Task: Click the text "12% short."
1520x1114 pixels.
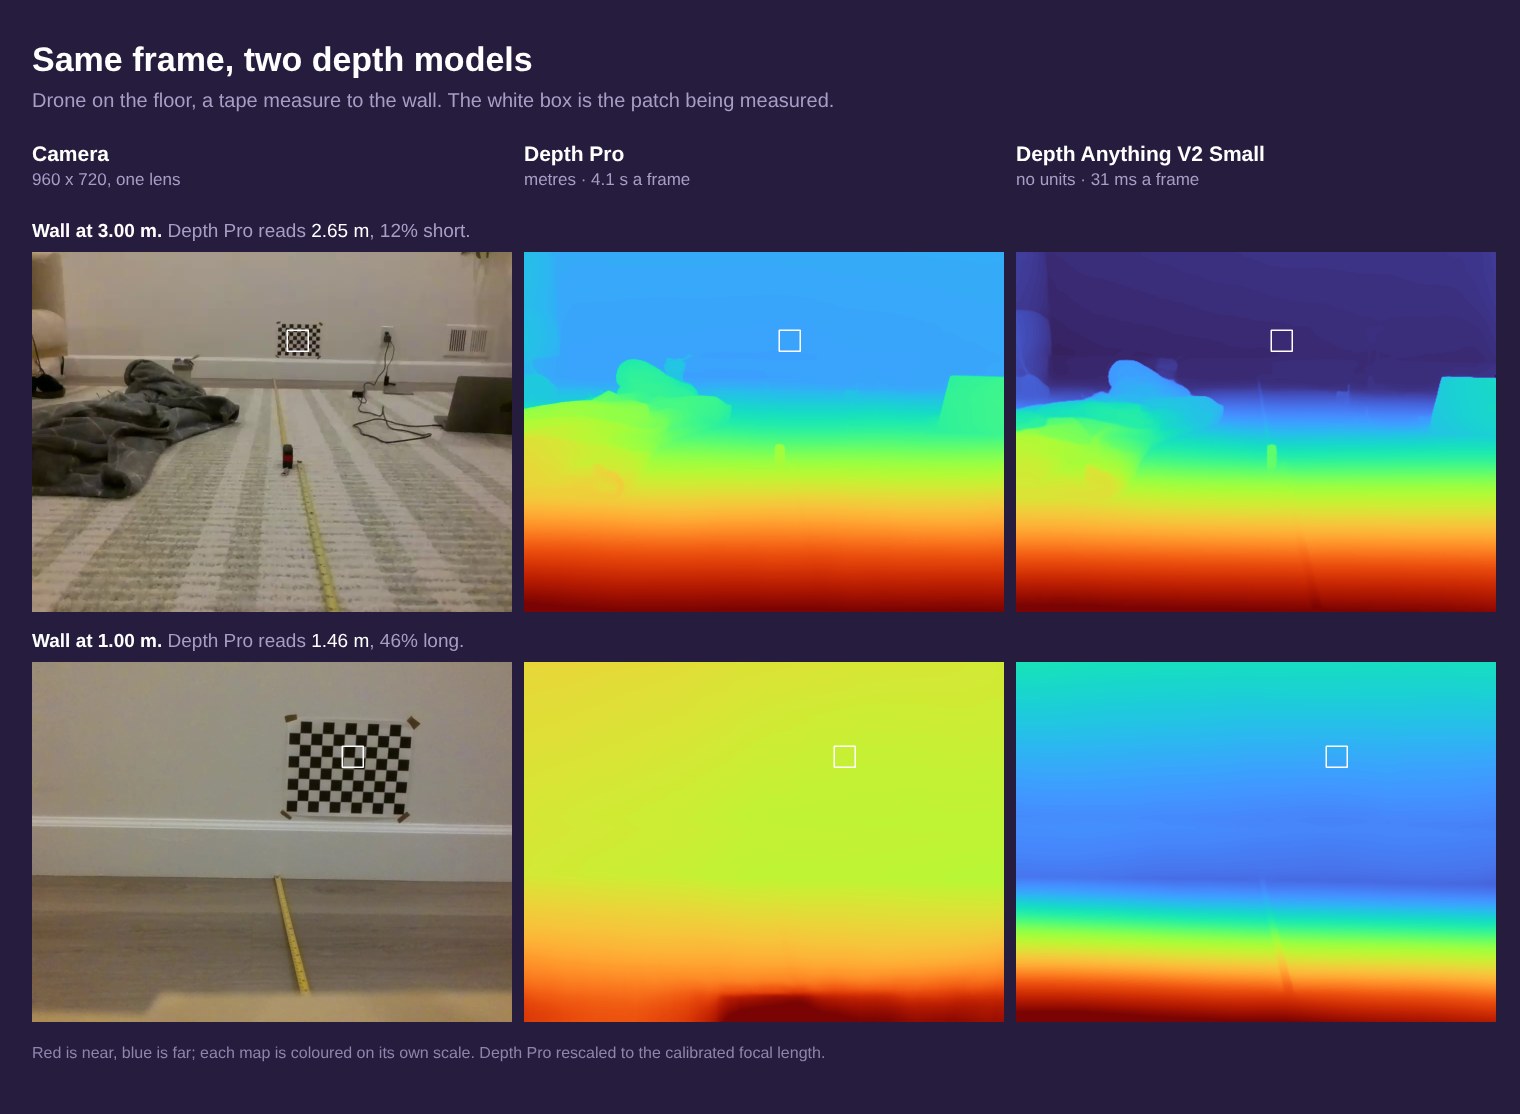Action: (425, 231)
